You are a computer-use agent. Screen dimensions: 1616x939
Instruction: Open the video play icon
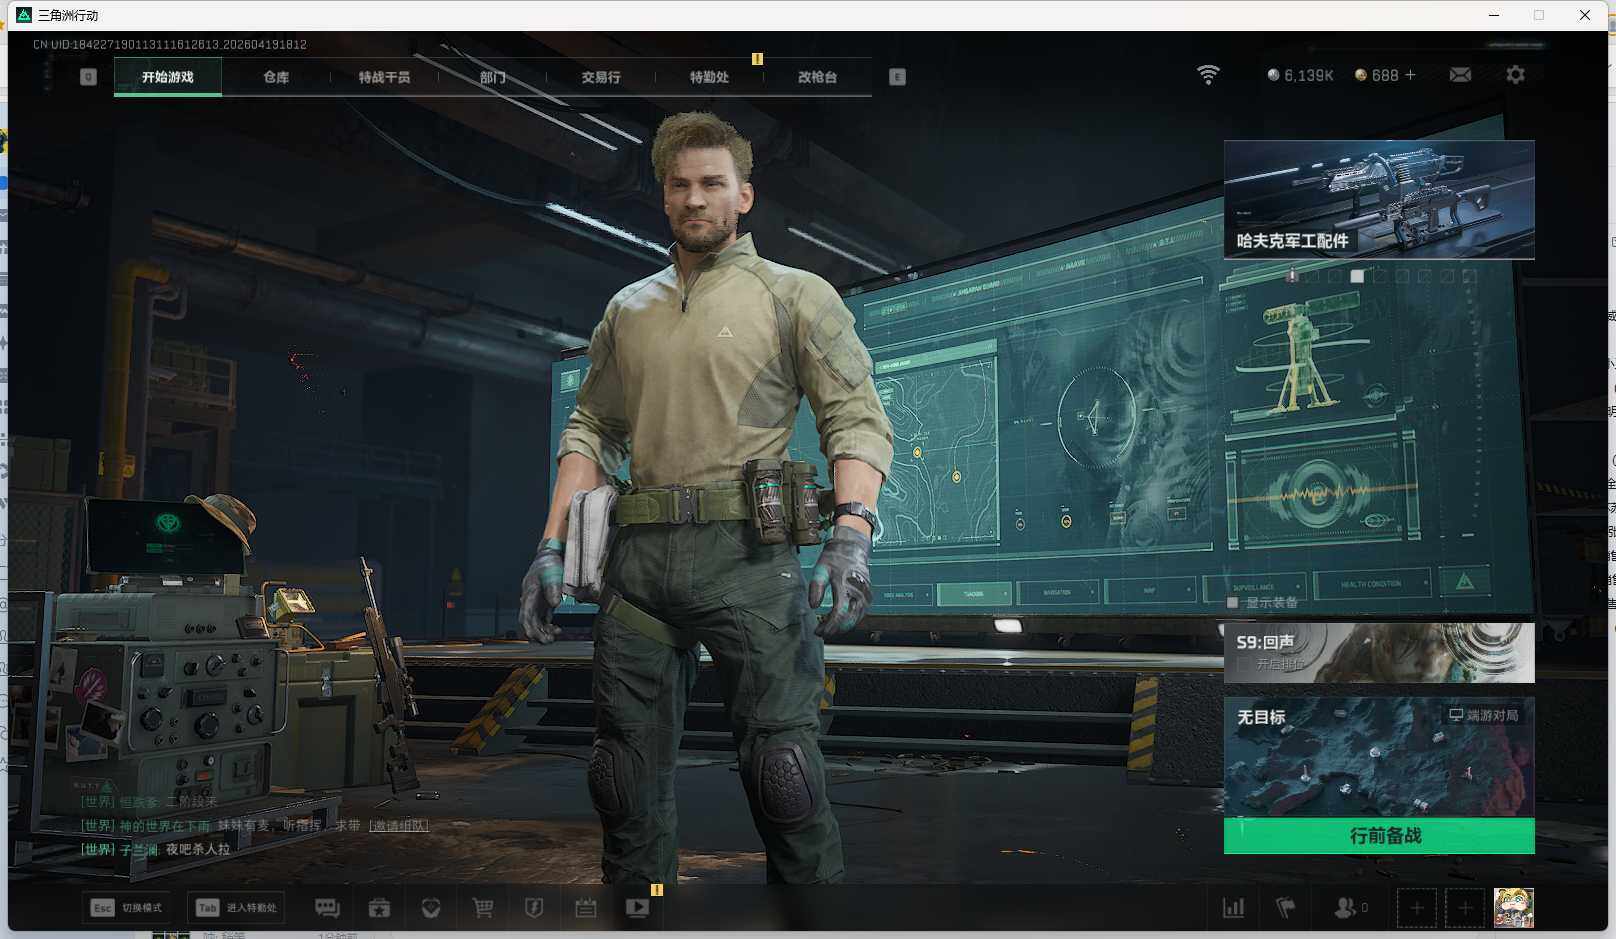[x=637, y=908]
